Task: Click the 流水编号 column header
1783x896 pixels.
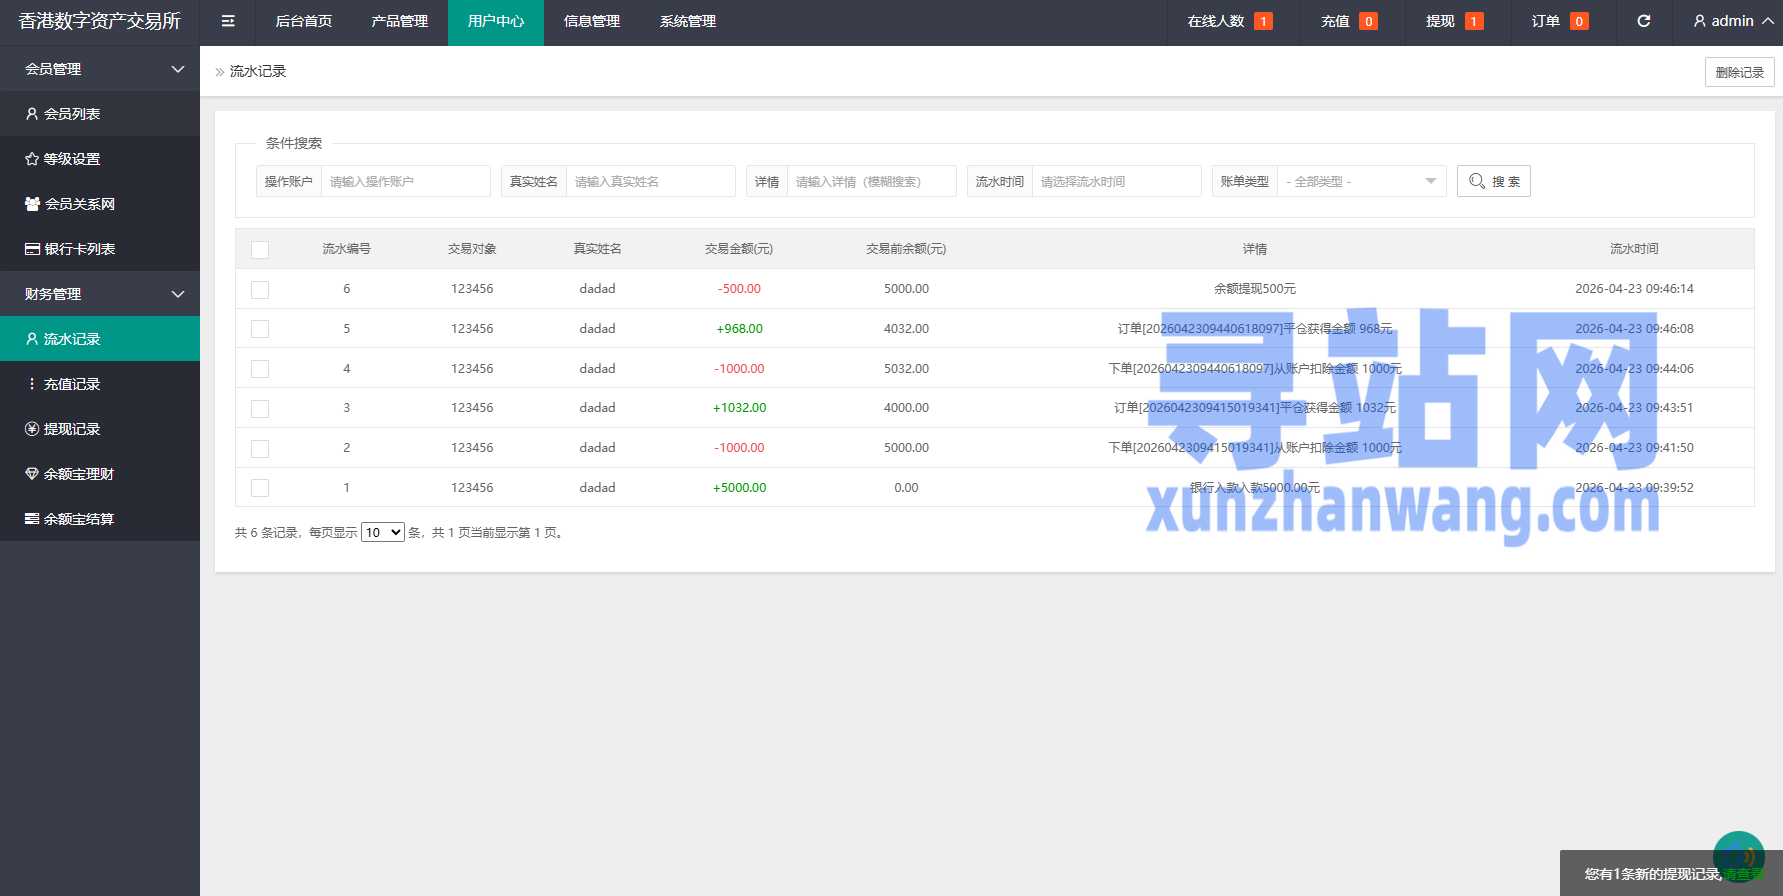Action: pyautogui.click(x=346, y=249)
